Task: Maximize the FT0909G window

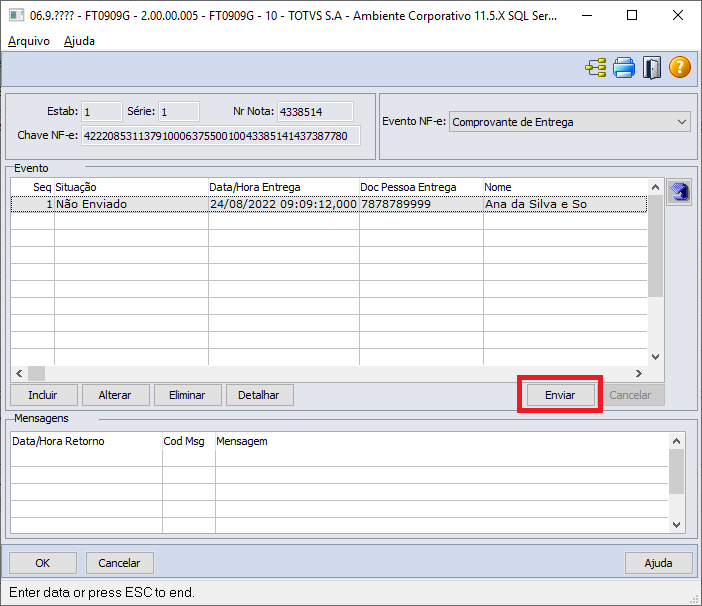Action: [632, 16]
